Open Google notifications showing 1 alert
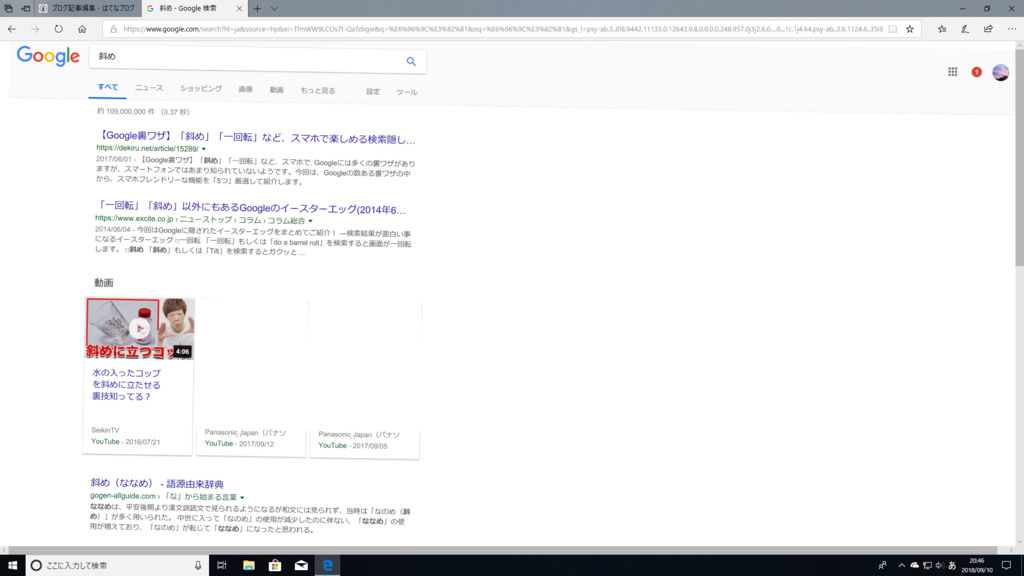1024x576 pixels. (x=978, y=73)
